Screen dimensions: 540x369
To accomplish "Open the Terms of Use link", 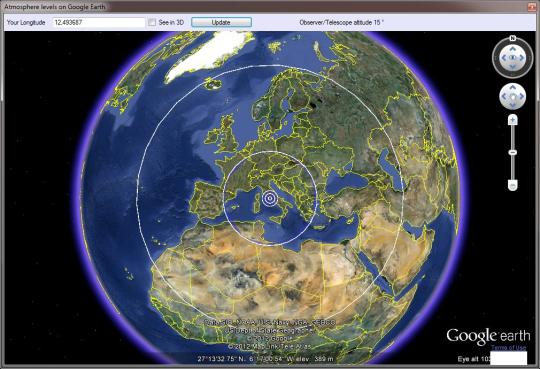I will (508, 347).
